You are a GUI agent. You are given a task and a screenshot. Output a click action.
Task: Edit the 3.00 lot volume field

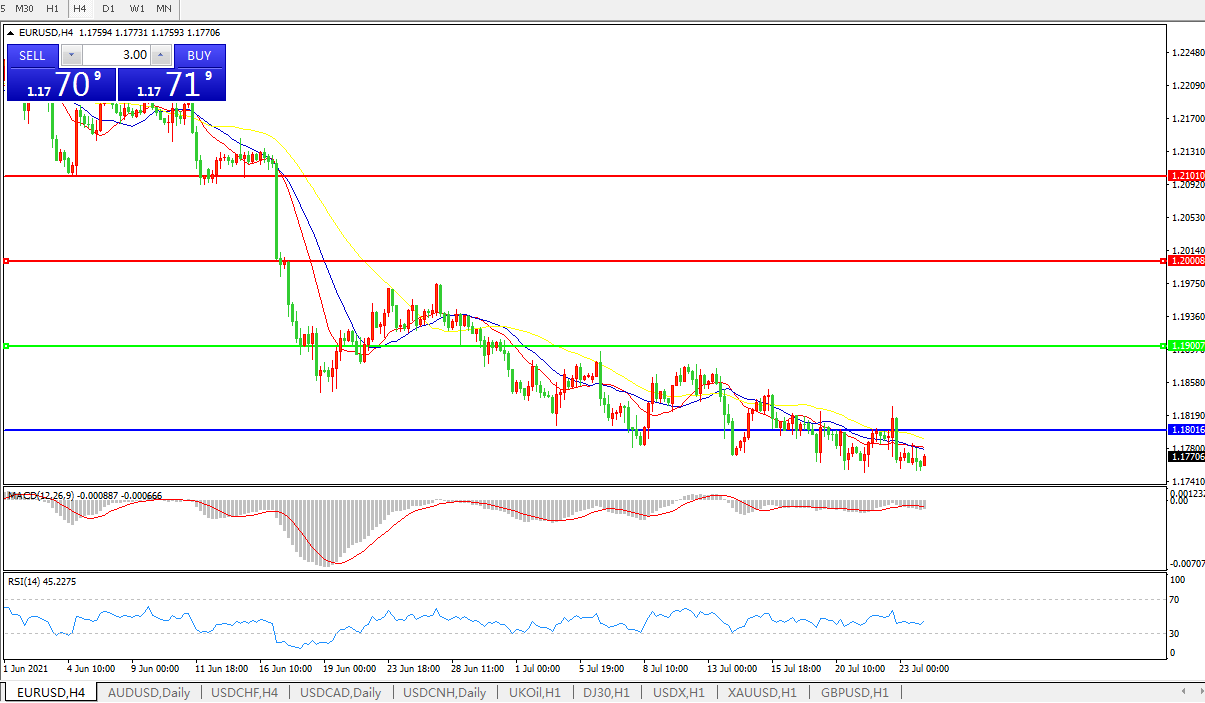click(x=116, y=55)
